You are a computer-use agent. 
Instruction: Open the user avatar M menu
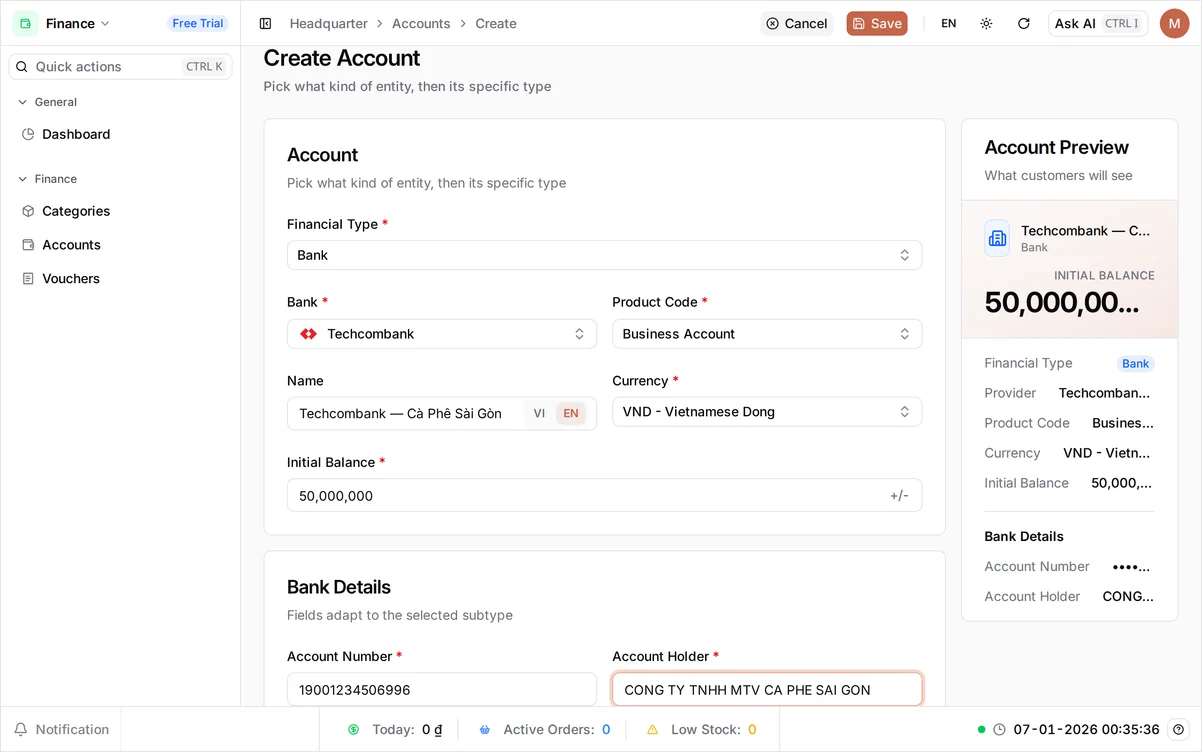1174,23
